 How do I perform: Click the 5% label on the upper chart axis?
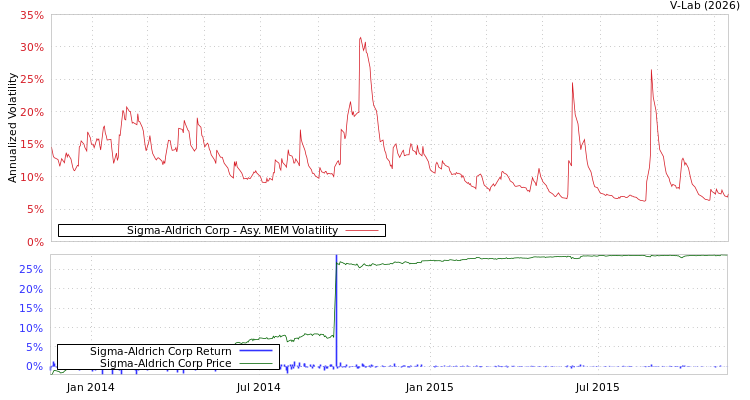(x=35, y=210)
